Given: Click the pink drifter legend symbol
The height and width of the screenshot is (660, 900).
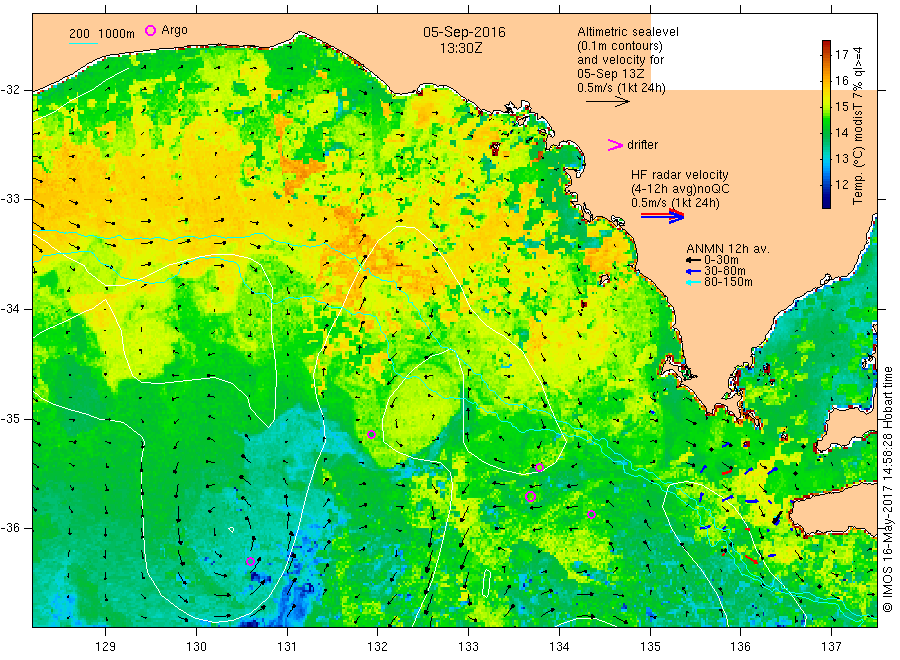Looking at the screenshot, I should [x=615, y=145].
